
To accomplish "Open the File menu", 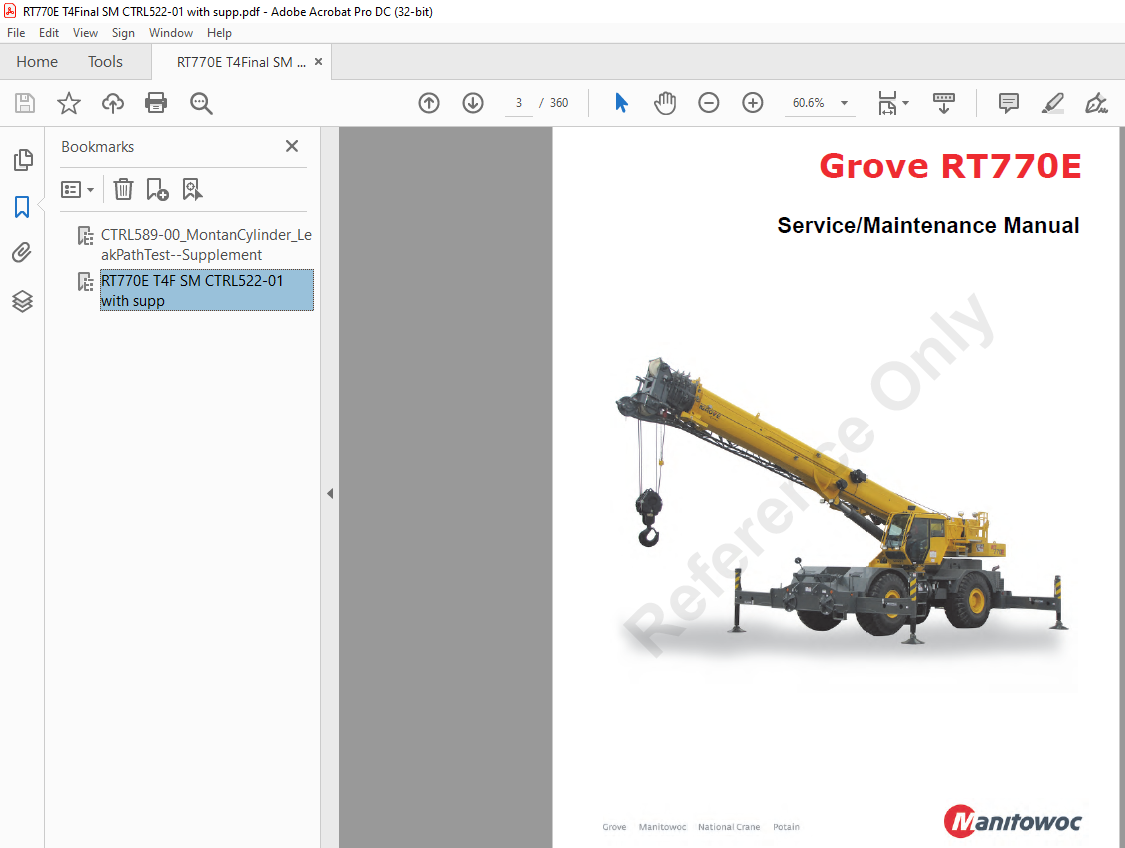I will click(x=16, y=33).
